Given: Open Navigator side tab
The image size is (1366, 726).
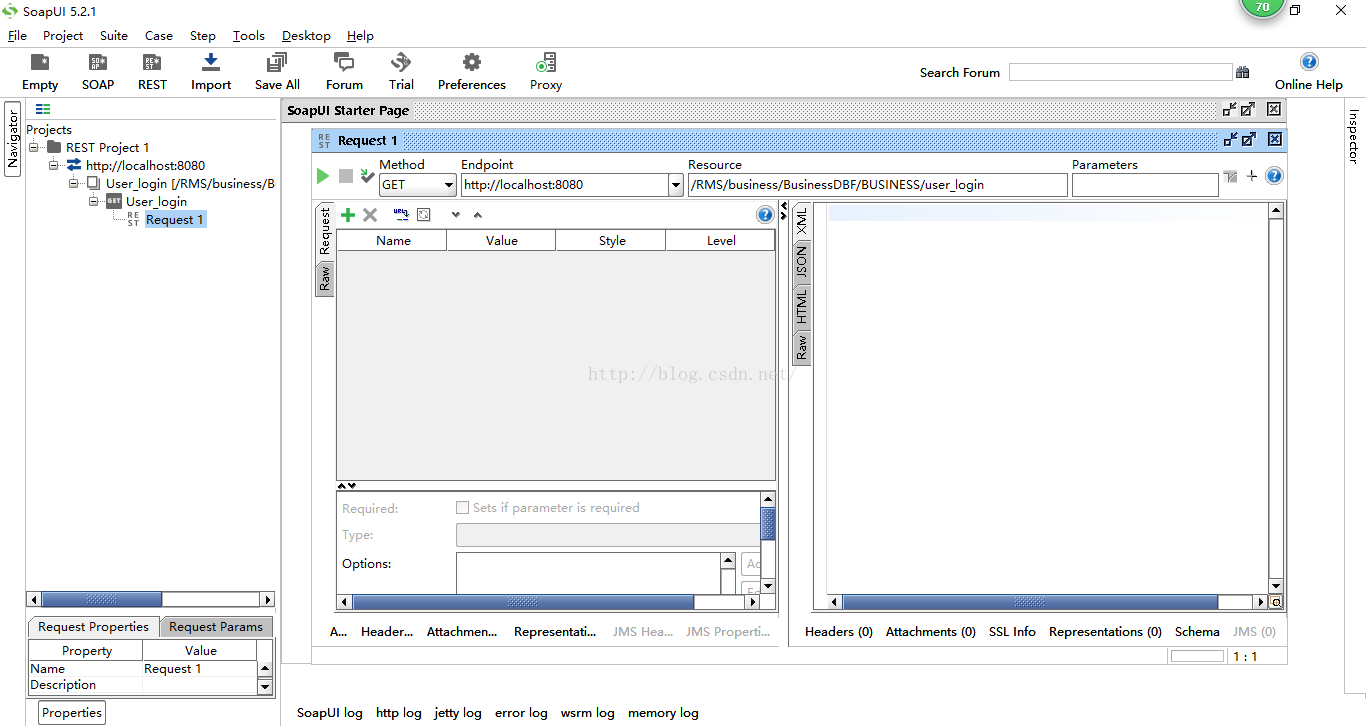Looking at the screenshot, I should tap(13, 138).
